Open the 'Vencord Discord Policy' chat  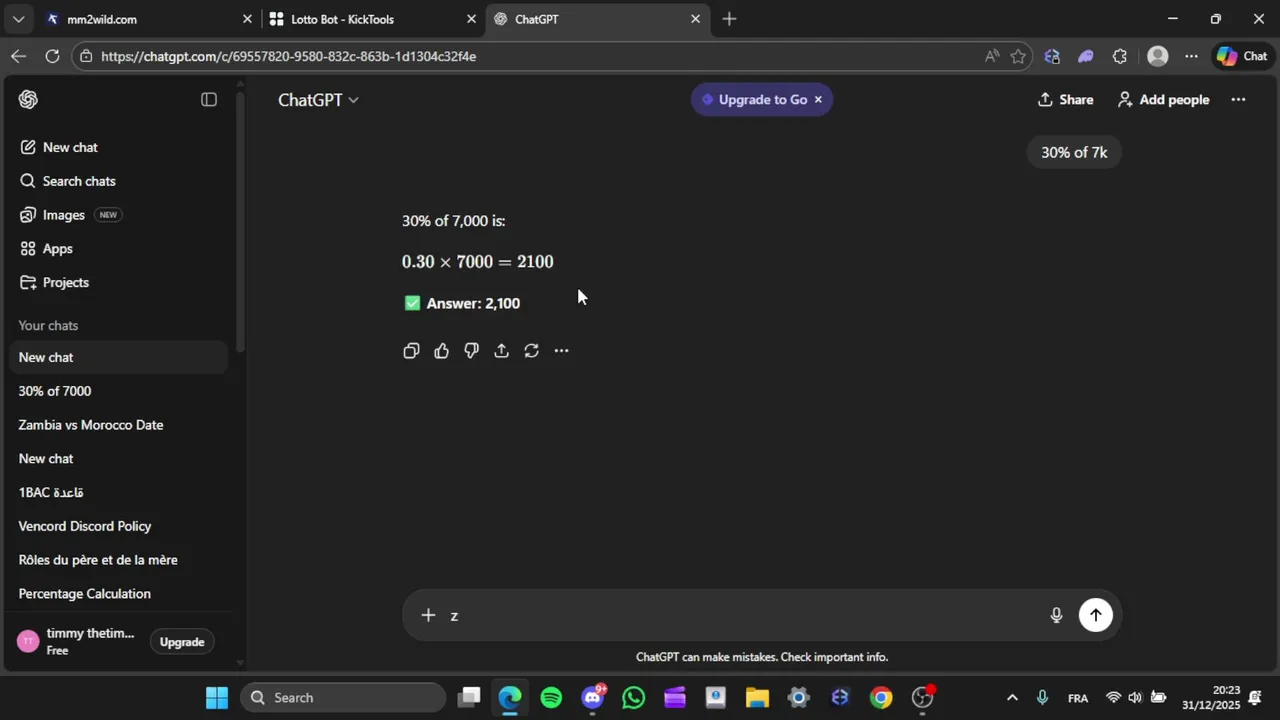tap(120, 526)
